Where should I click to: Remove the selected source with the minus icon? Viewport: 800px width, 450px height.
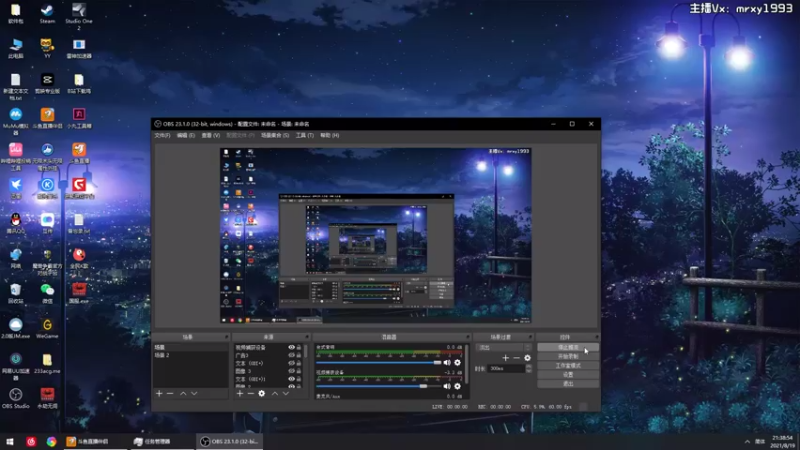pyautogui.click(x=251, y=393)
